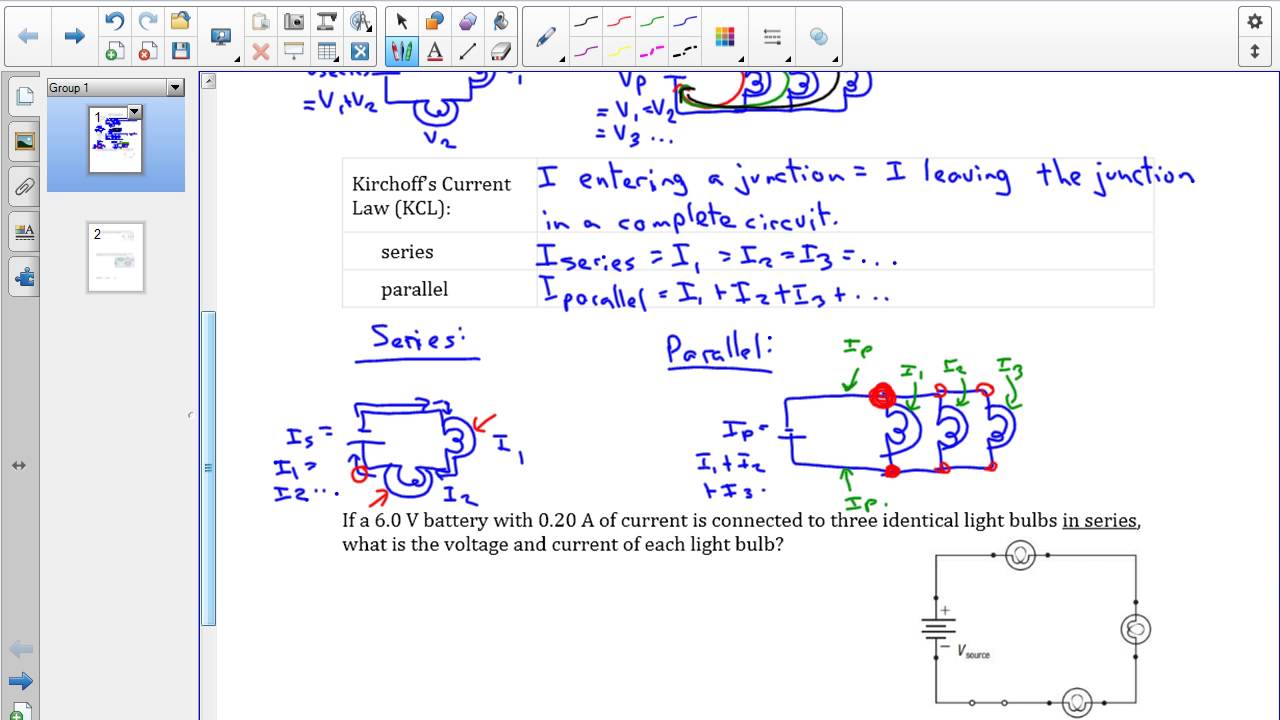Select the black dashed pen style
Image resolution: width=1280 pixels, height=720 pixels.
pyautogui.click(x=685, y=51)
